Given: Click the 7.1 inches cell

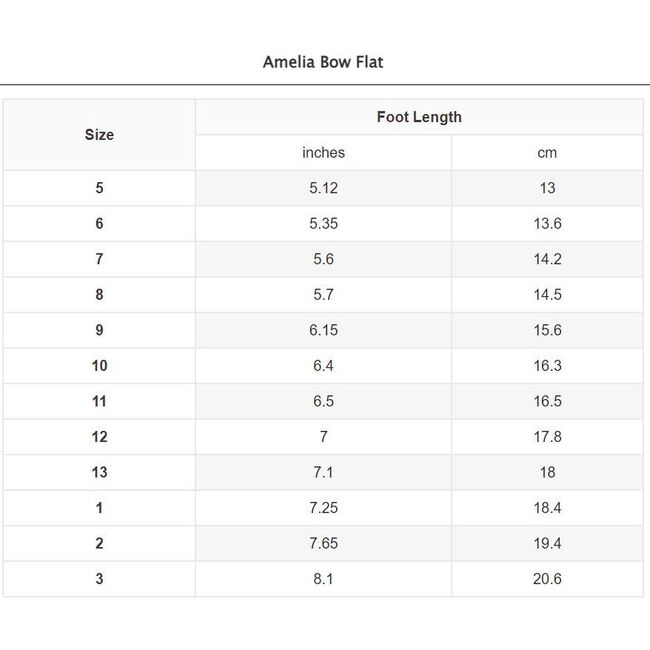Looking at the screenshot, I should coord(323,472).
